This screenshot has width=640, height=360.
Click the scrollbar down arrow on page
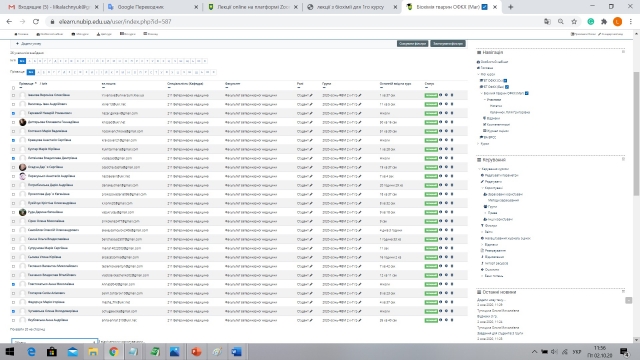pos(636,340)
